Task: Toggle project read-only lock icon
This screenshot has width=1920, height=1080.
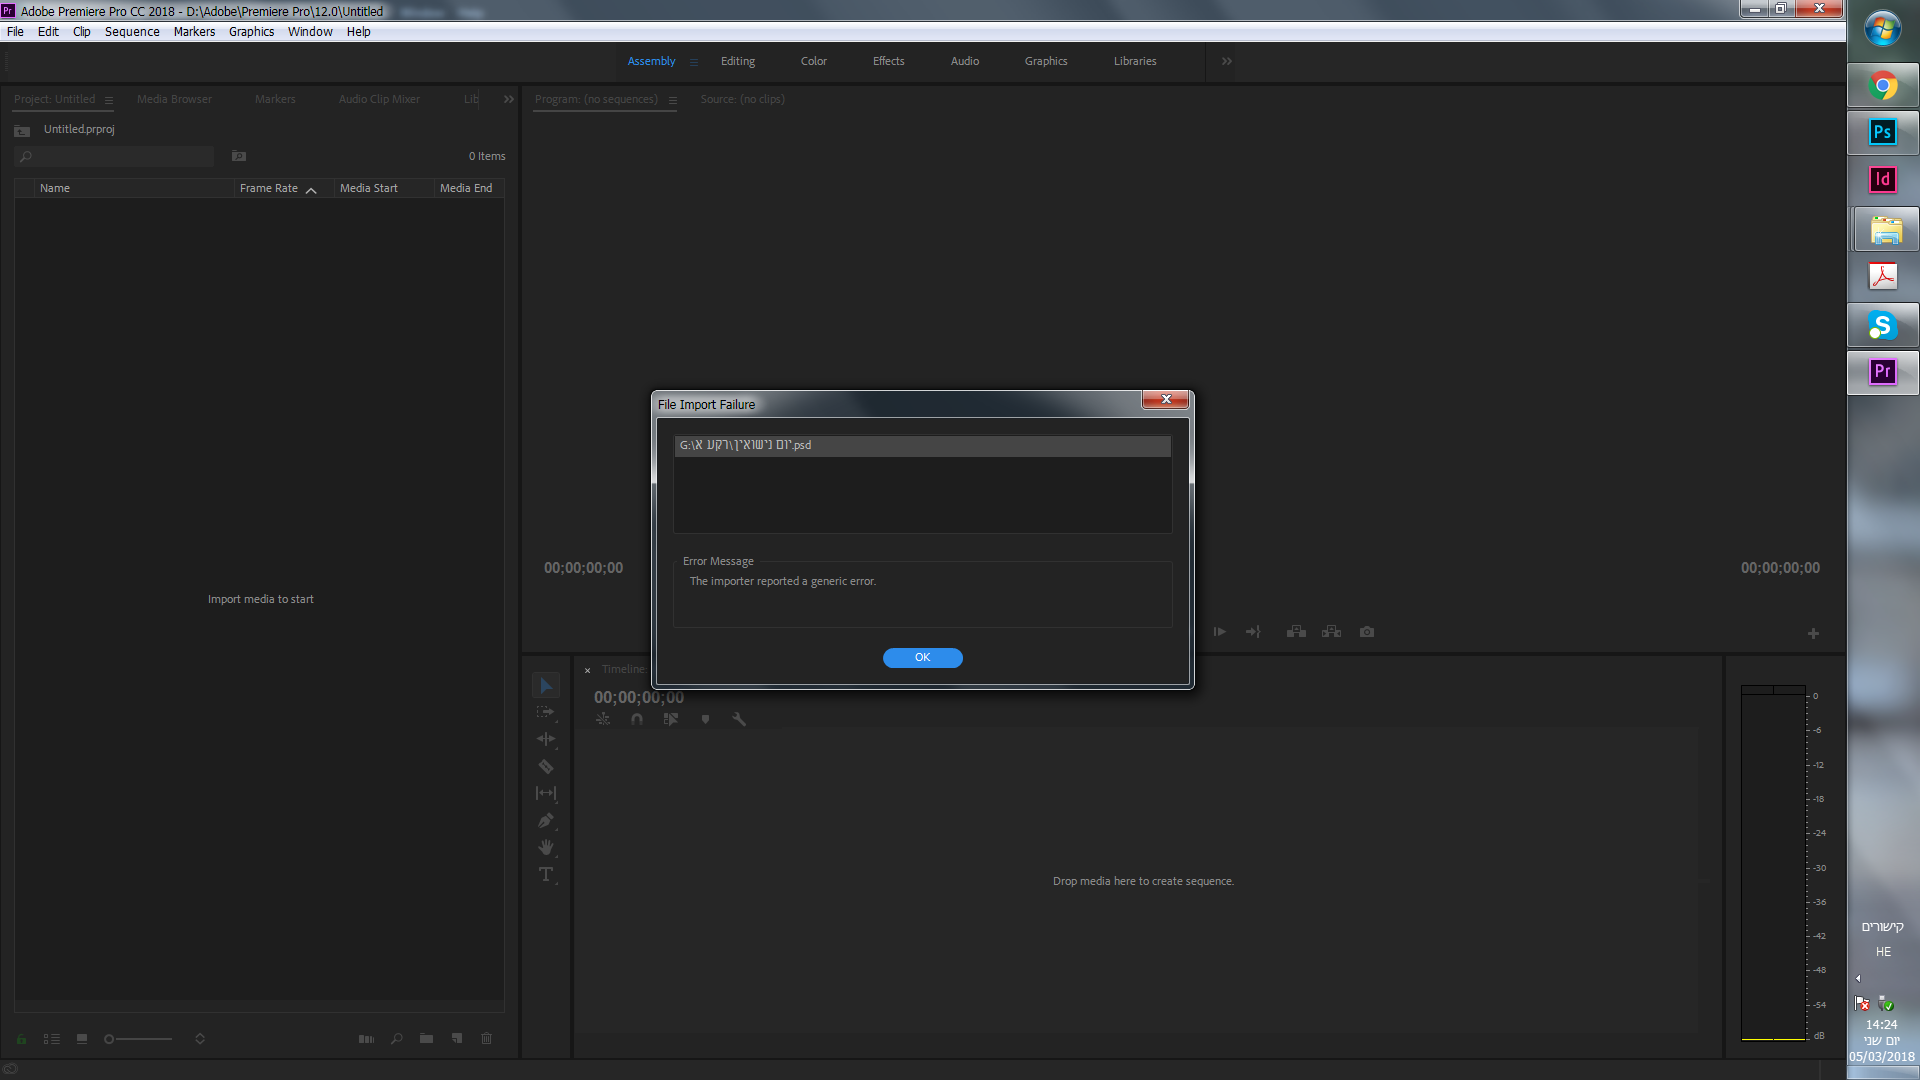Action: (21, 1039)
